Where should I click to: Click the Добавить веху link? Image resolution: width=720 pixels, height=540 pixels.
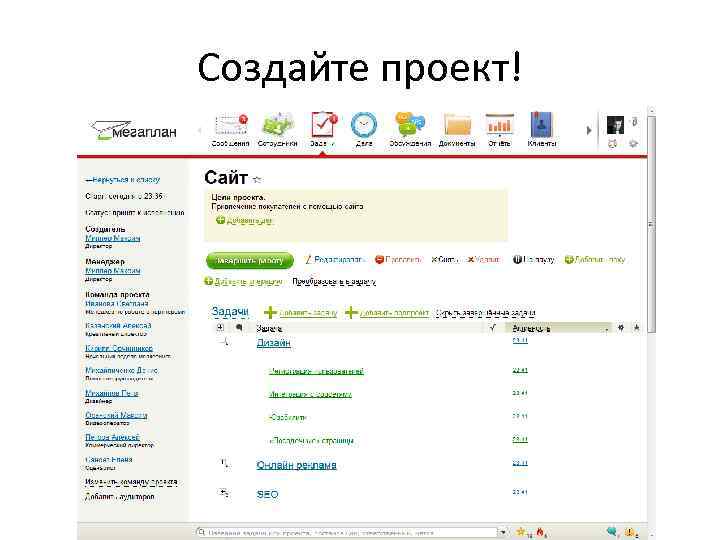pyautogui.click(x=595, y=259)
